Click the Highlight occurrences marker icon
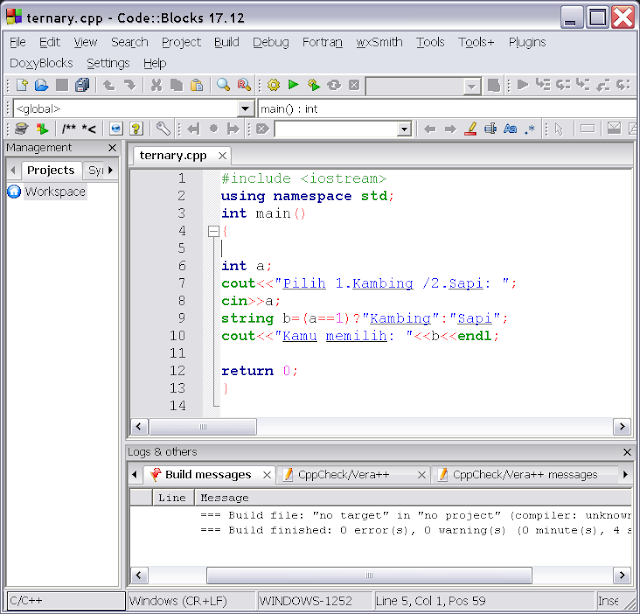Screen dimensions: 640x614 pos(471,129)
